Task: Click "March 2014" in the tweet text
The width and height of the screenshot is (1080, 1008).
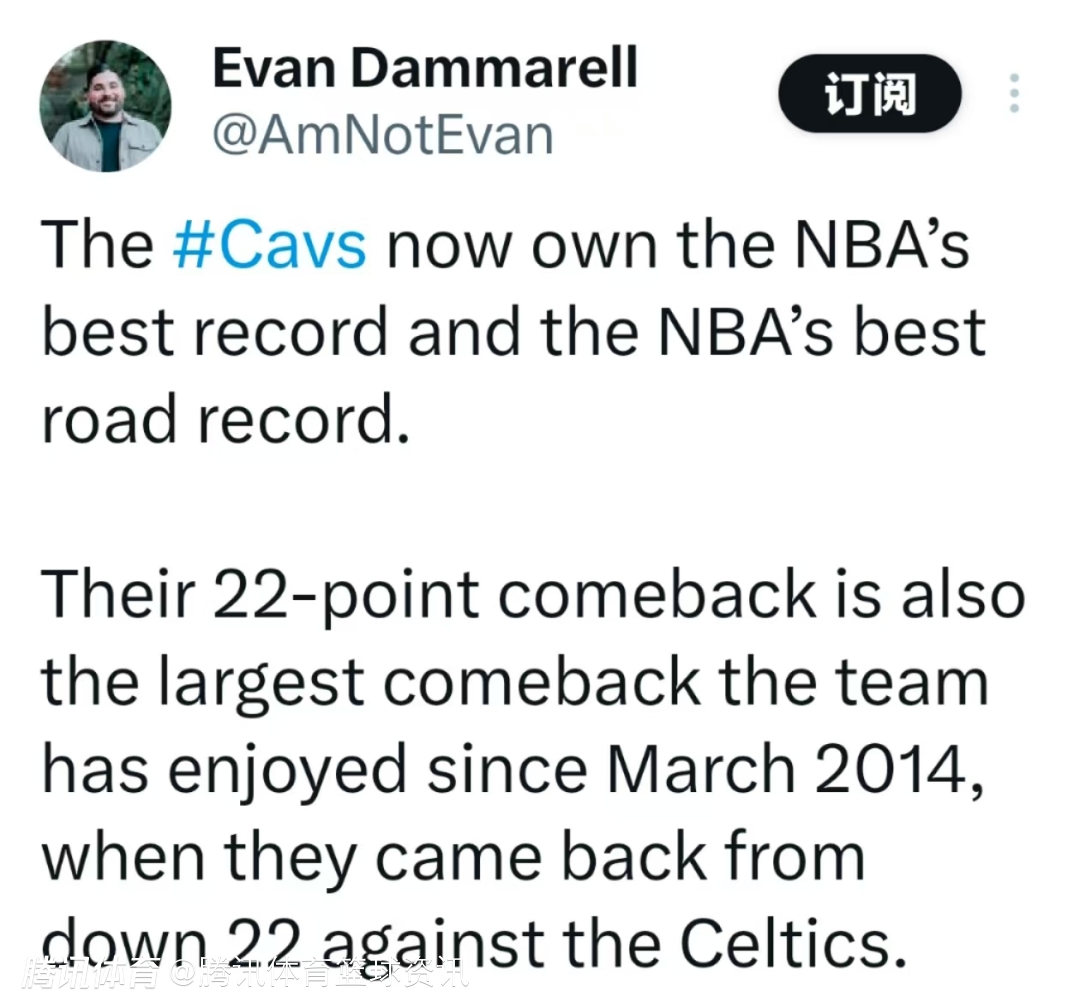Action: point(784,770)
